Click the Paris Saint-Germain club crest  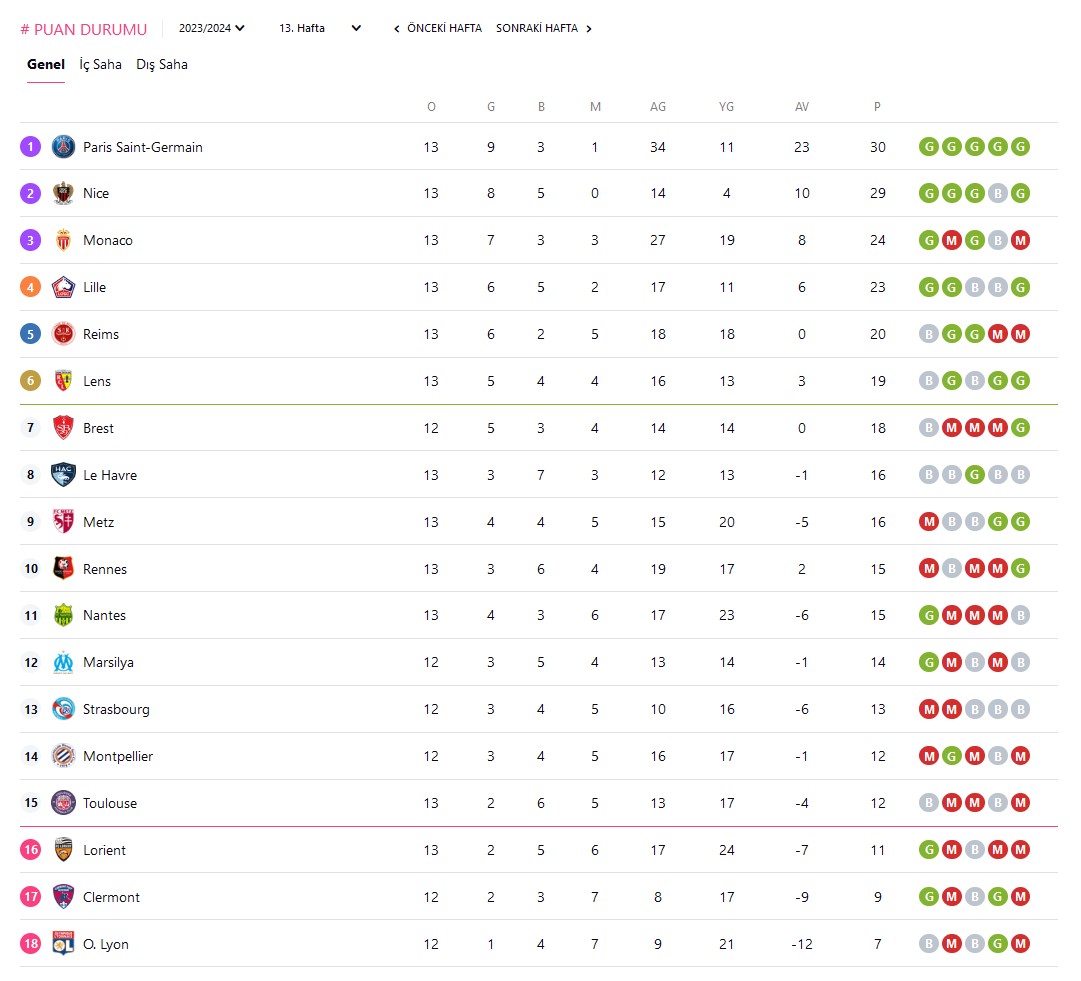point(63,147)
